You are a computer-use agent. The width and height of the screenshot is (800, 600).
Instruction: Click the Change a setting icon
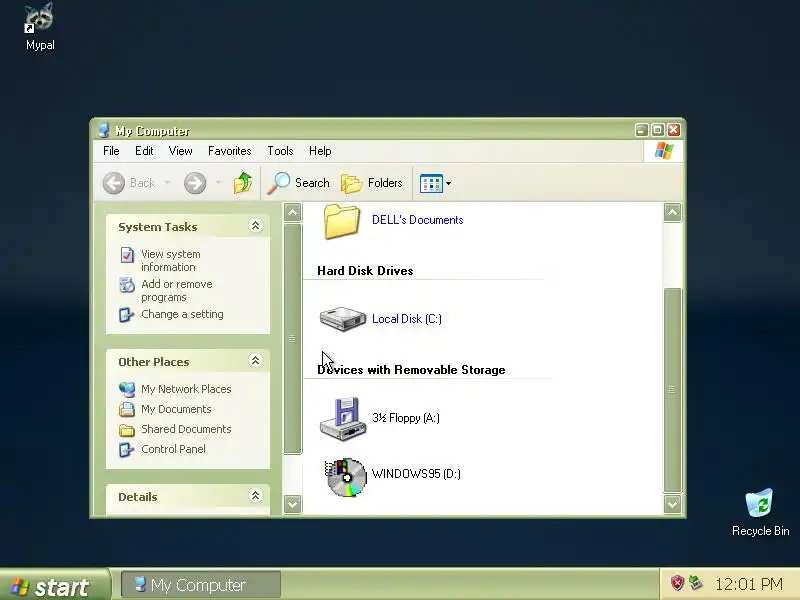click(126, 315)
